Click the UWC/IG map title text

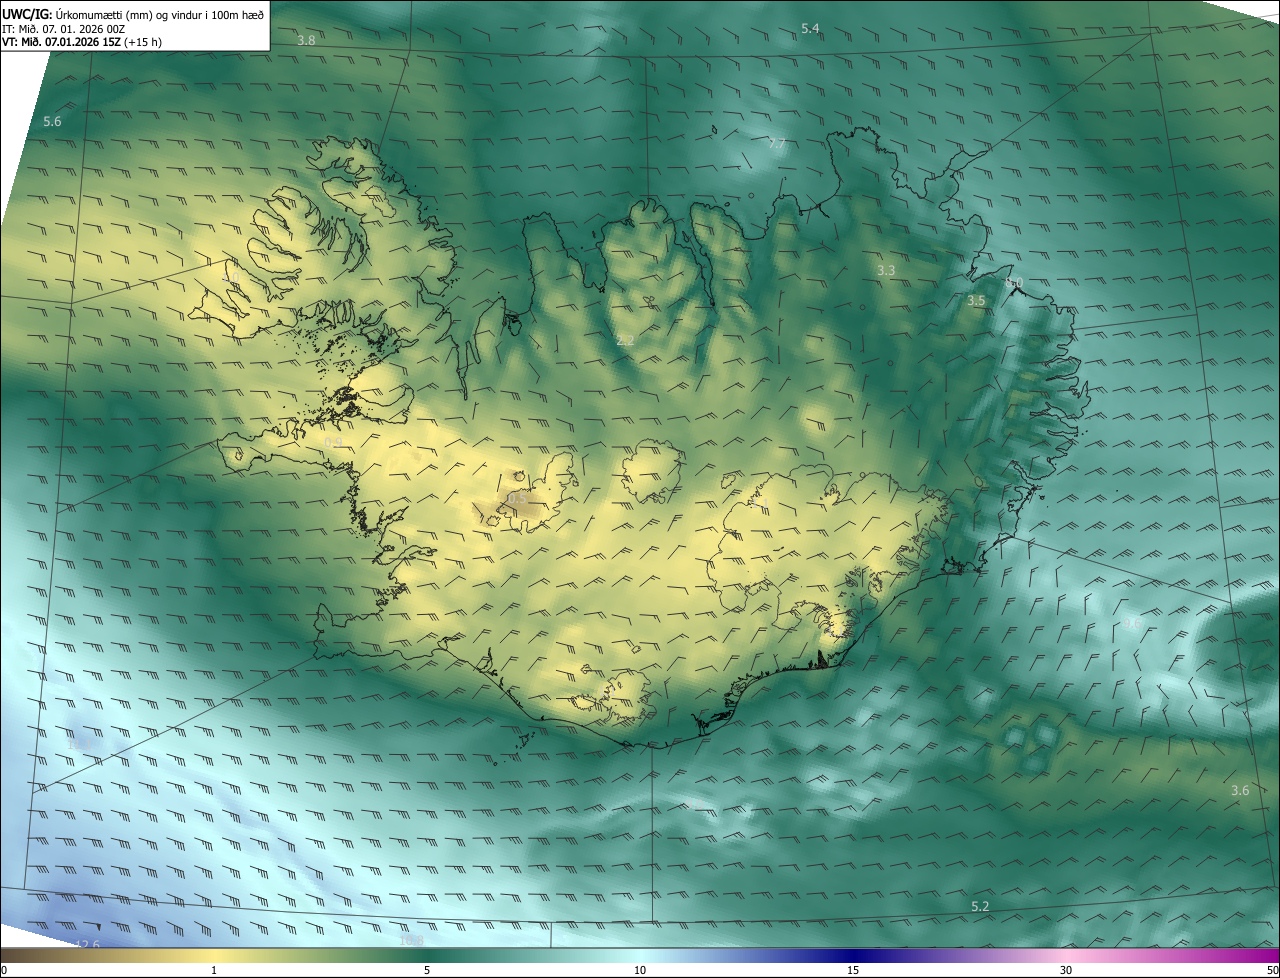pyautogui.click(x=133, y=14)
